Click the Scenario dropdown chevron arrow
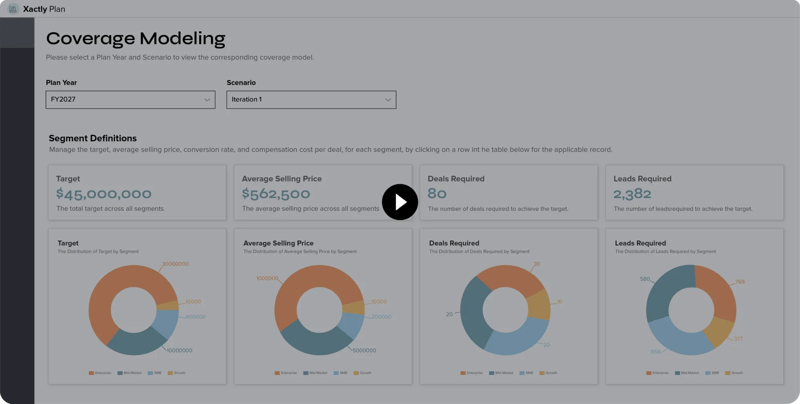The width and height of the screenshot is (800, 404). pyautogui.click(x=388, y=100)
